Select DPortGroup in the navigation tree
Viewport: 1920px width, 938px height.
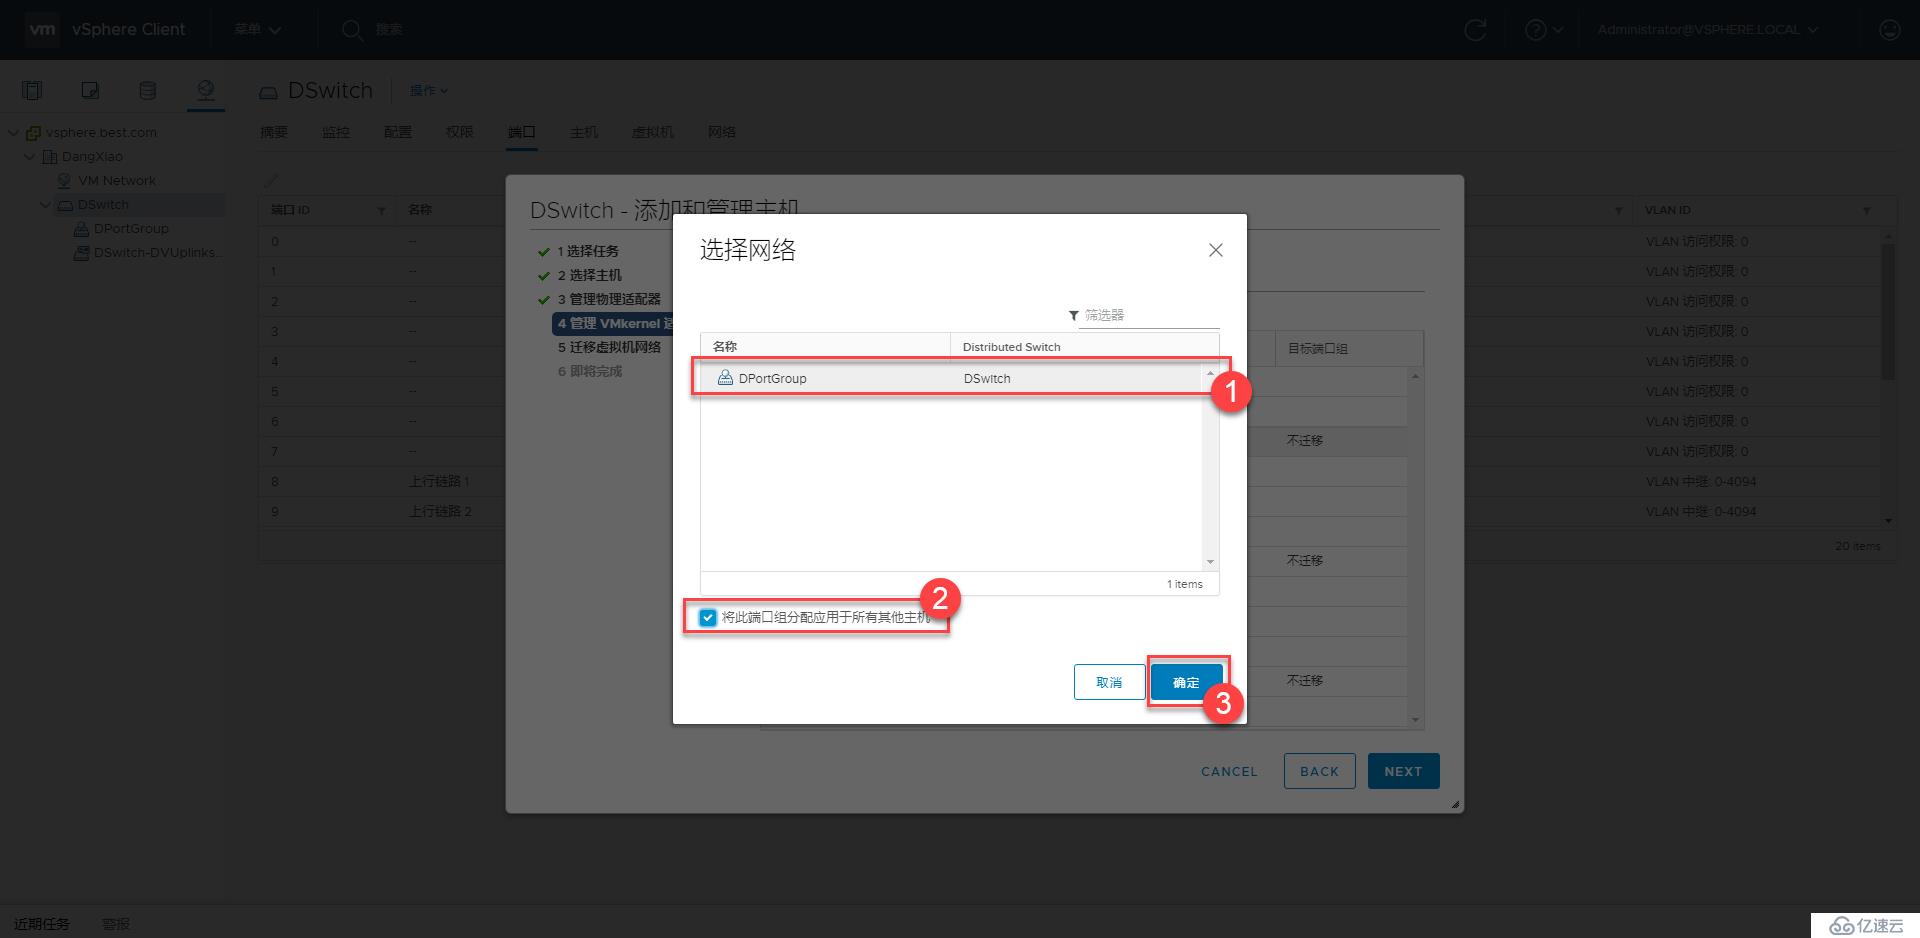click(x=131, y=228)
